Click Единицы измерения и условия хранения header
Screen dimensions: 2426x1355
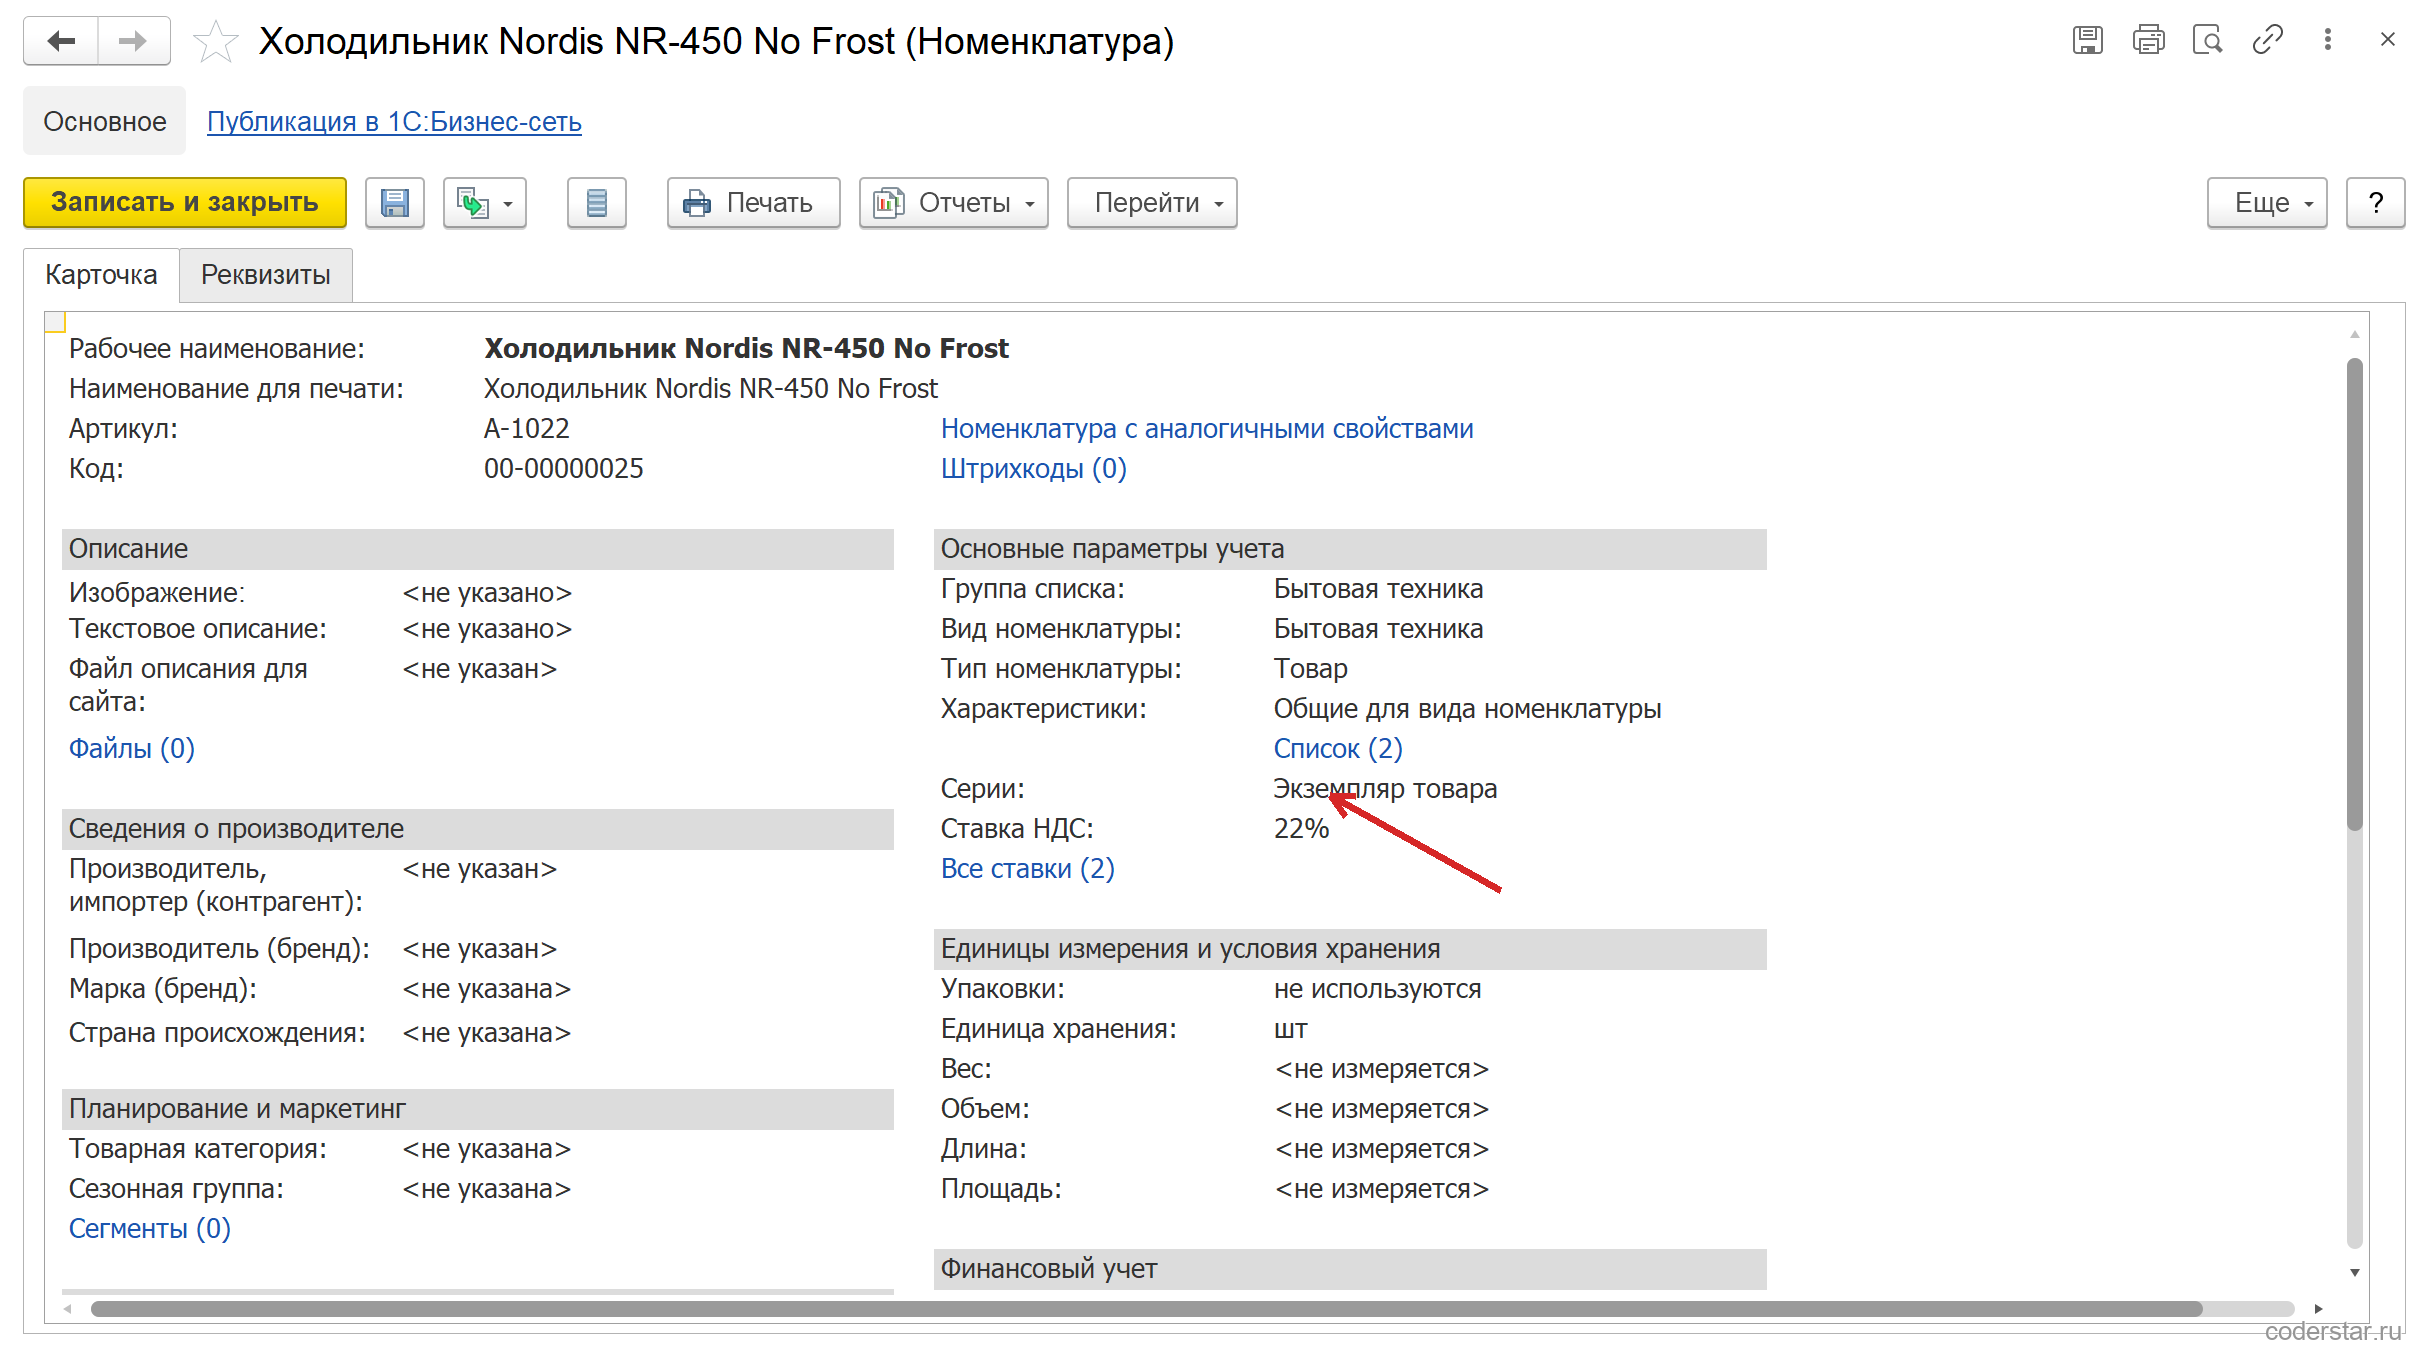coord(1350,949)
